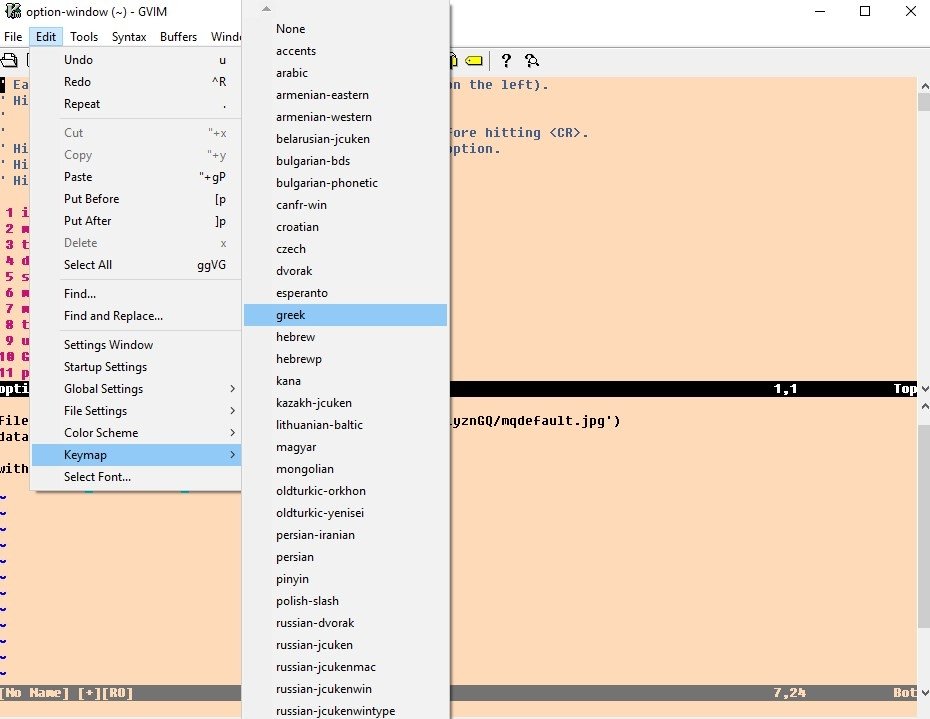The image size is (930, 719).
Task: Open the Buffers menu
Action: click(178, 37)
